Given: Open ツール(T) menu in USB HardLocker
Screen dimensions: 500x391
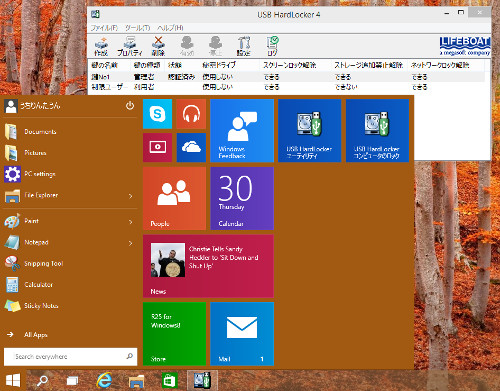Looking at the screenshot, I should pos(138,28).
